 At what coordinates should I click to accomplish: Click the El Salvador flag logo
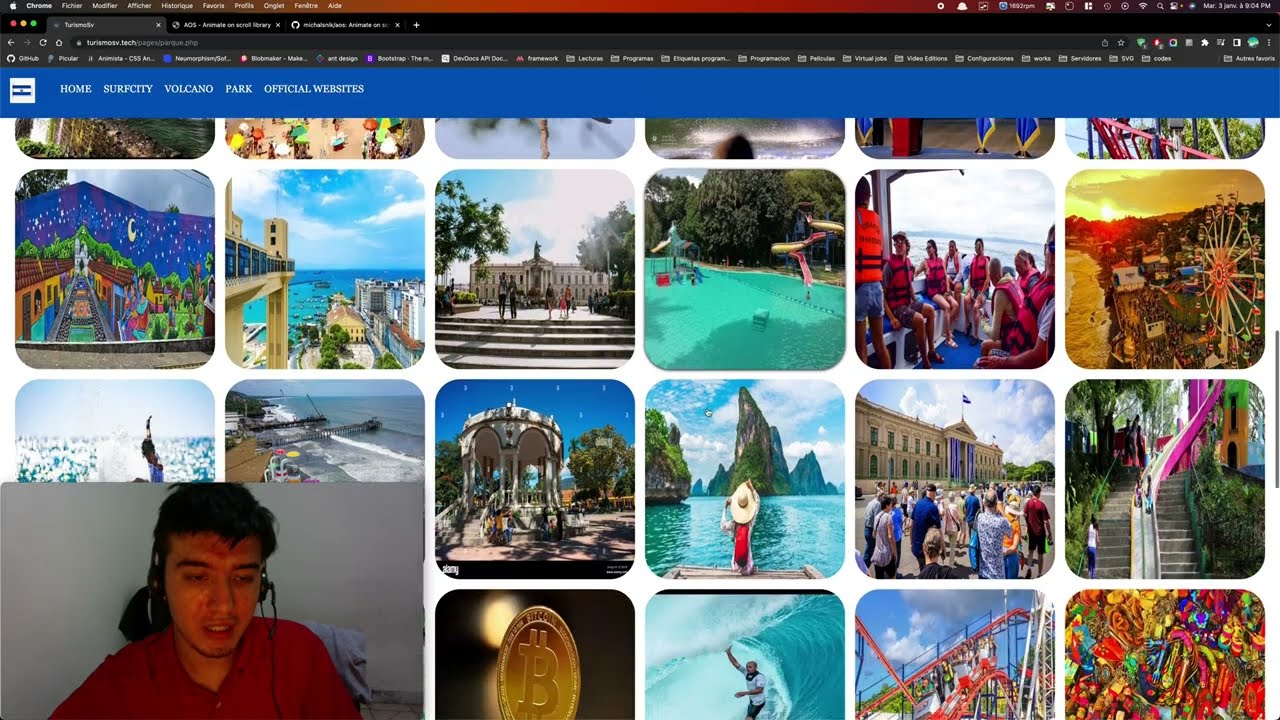click(x=22, y=90)
